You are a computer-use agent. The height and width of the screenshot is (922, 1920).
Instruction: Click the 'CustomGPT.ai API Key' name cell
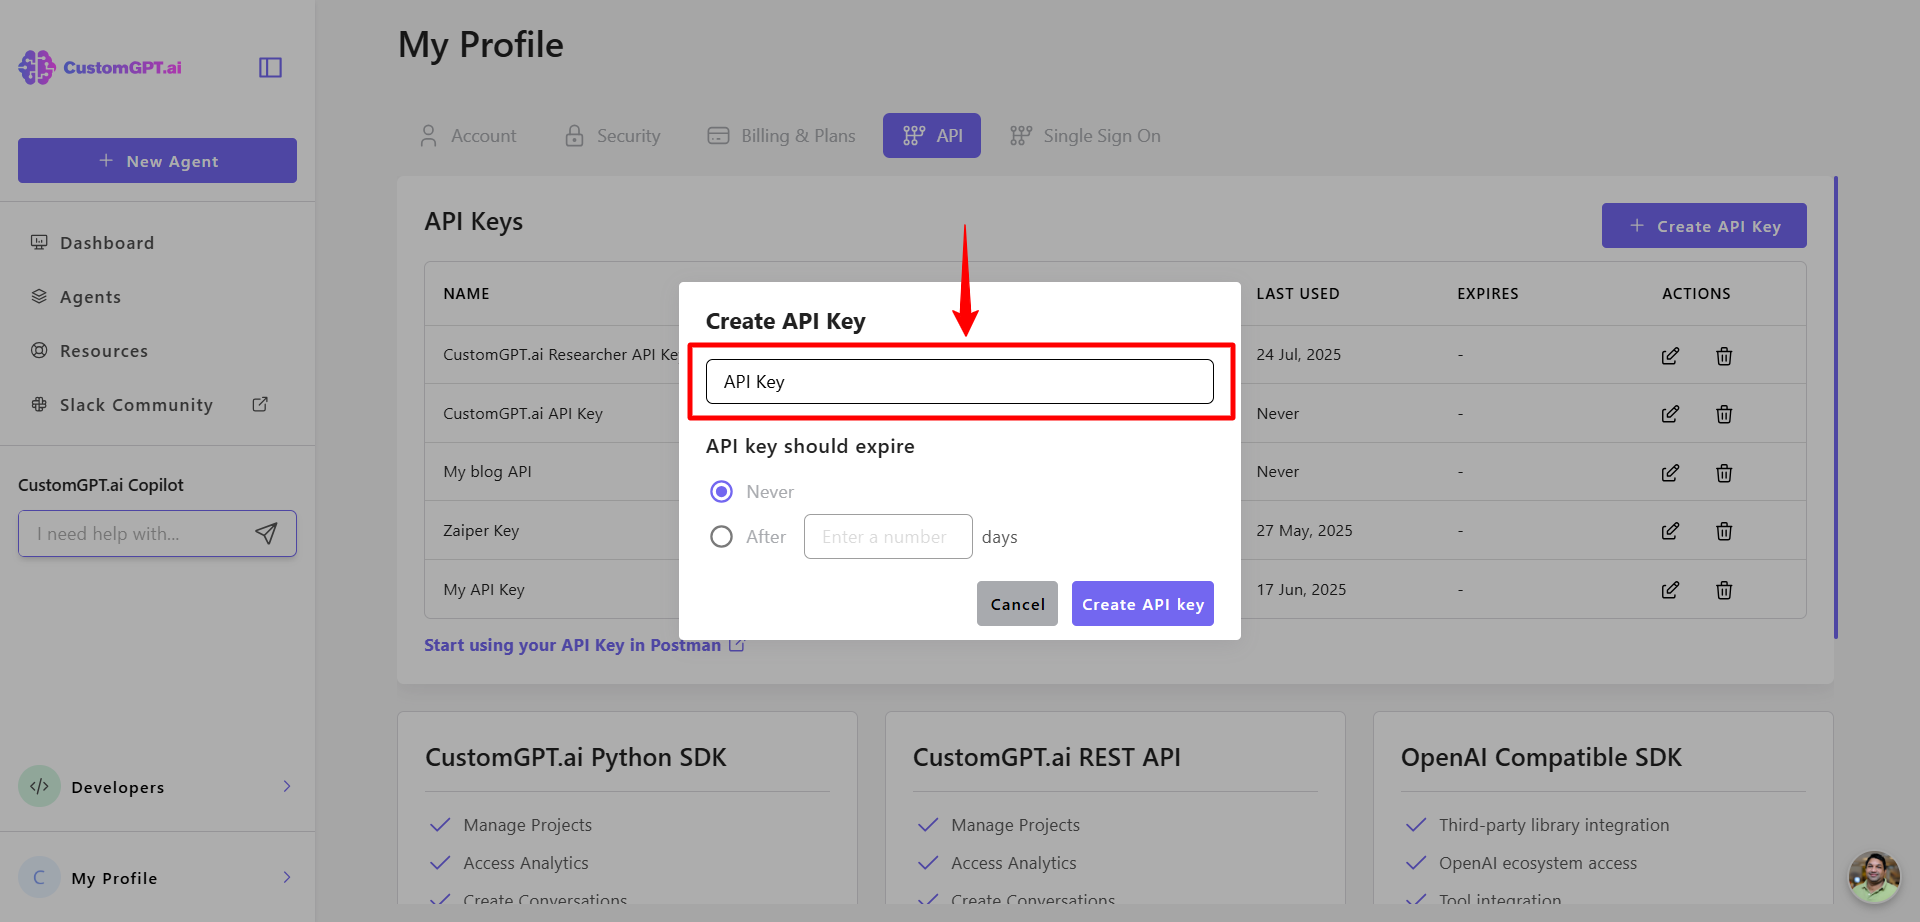click(x=523, y=414)
